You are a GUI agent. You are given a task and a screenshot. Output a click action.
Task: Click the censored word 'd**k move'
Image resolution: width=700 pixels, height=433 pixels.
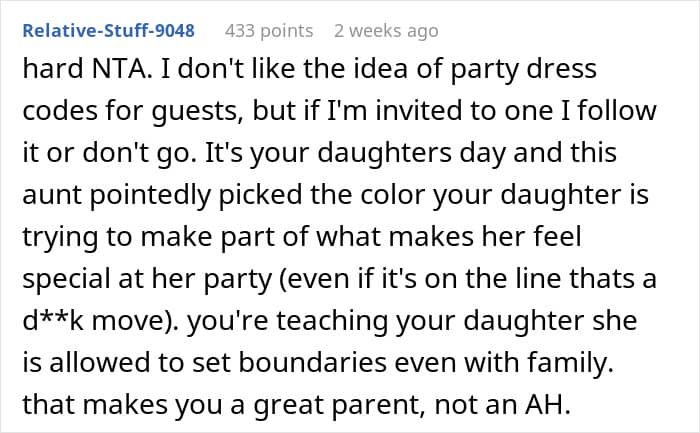pyautogui.click(x=94, y=321)
